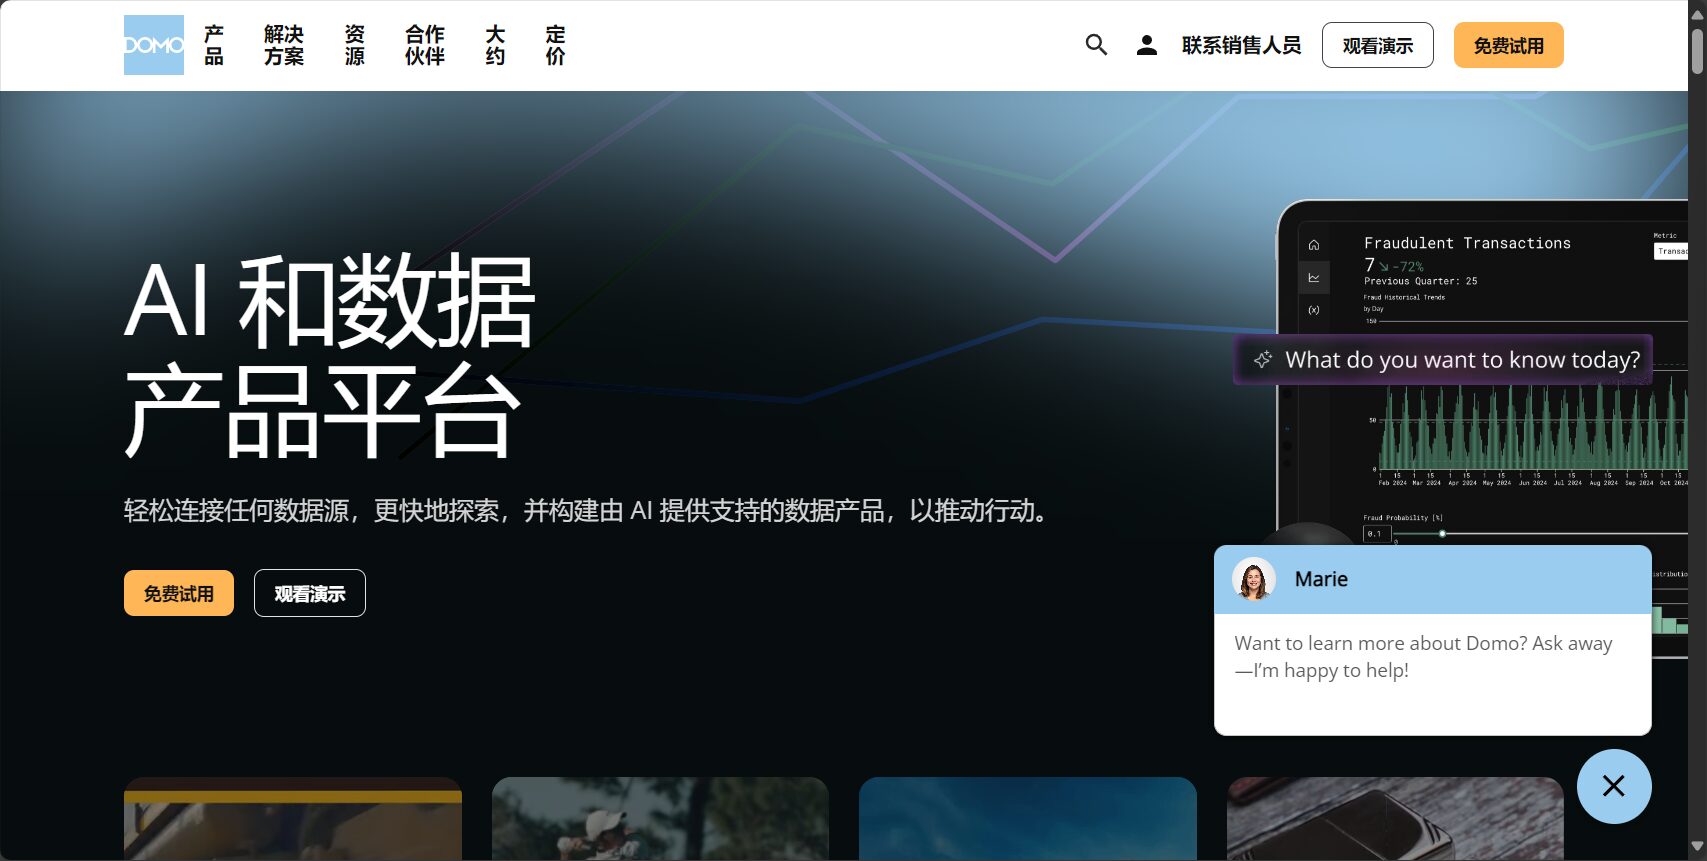The width and height of the screenshot is (1707, 861).
Task: Click the (x) variable icon in the dashboard
Action: click(x=1314, y=310)
